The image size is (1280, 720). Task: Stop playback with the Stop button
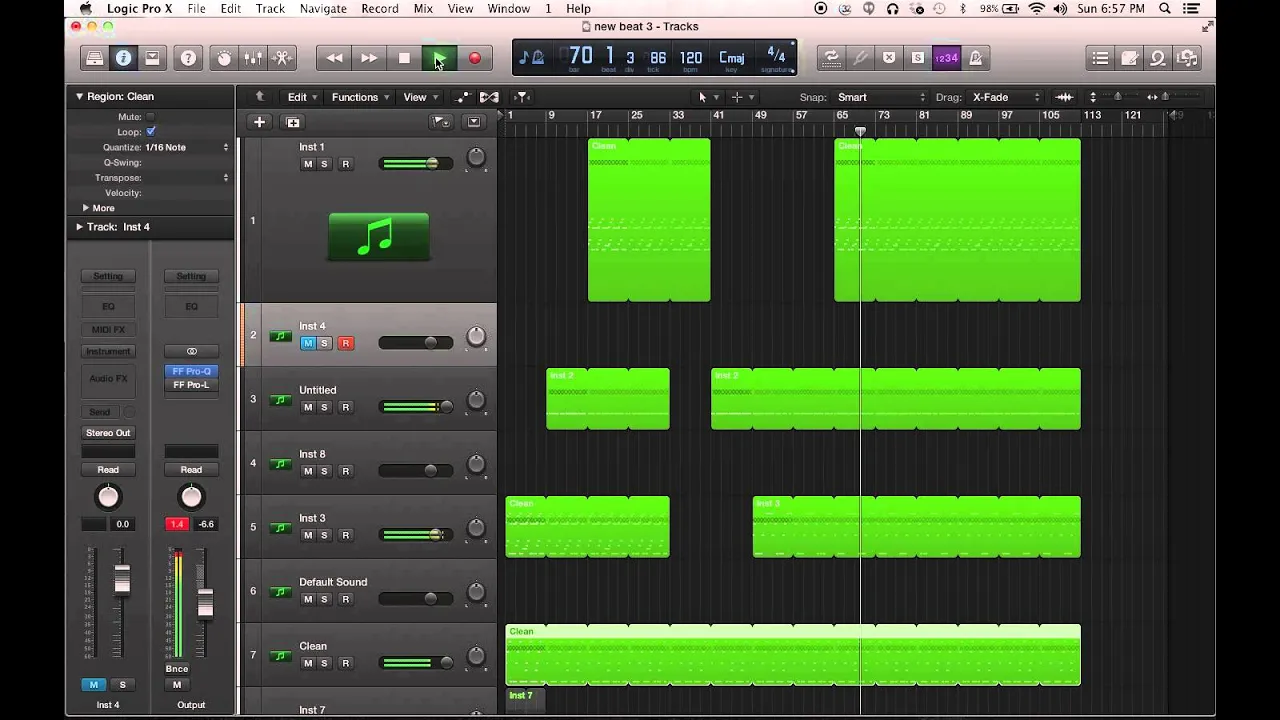click(x=404, y=58)
